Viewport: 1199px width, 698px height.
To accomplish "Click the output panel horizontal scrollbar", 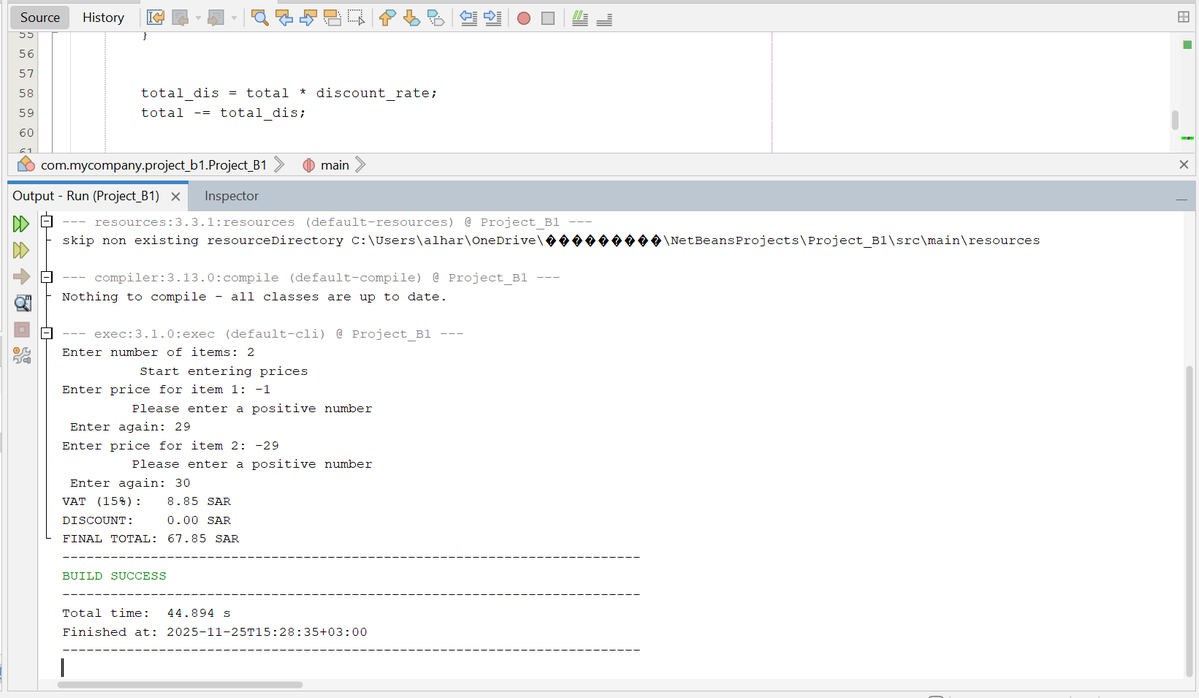I will pyautogui.click(x=180, y=685).
